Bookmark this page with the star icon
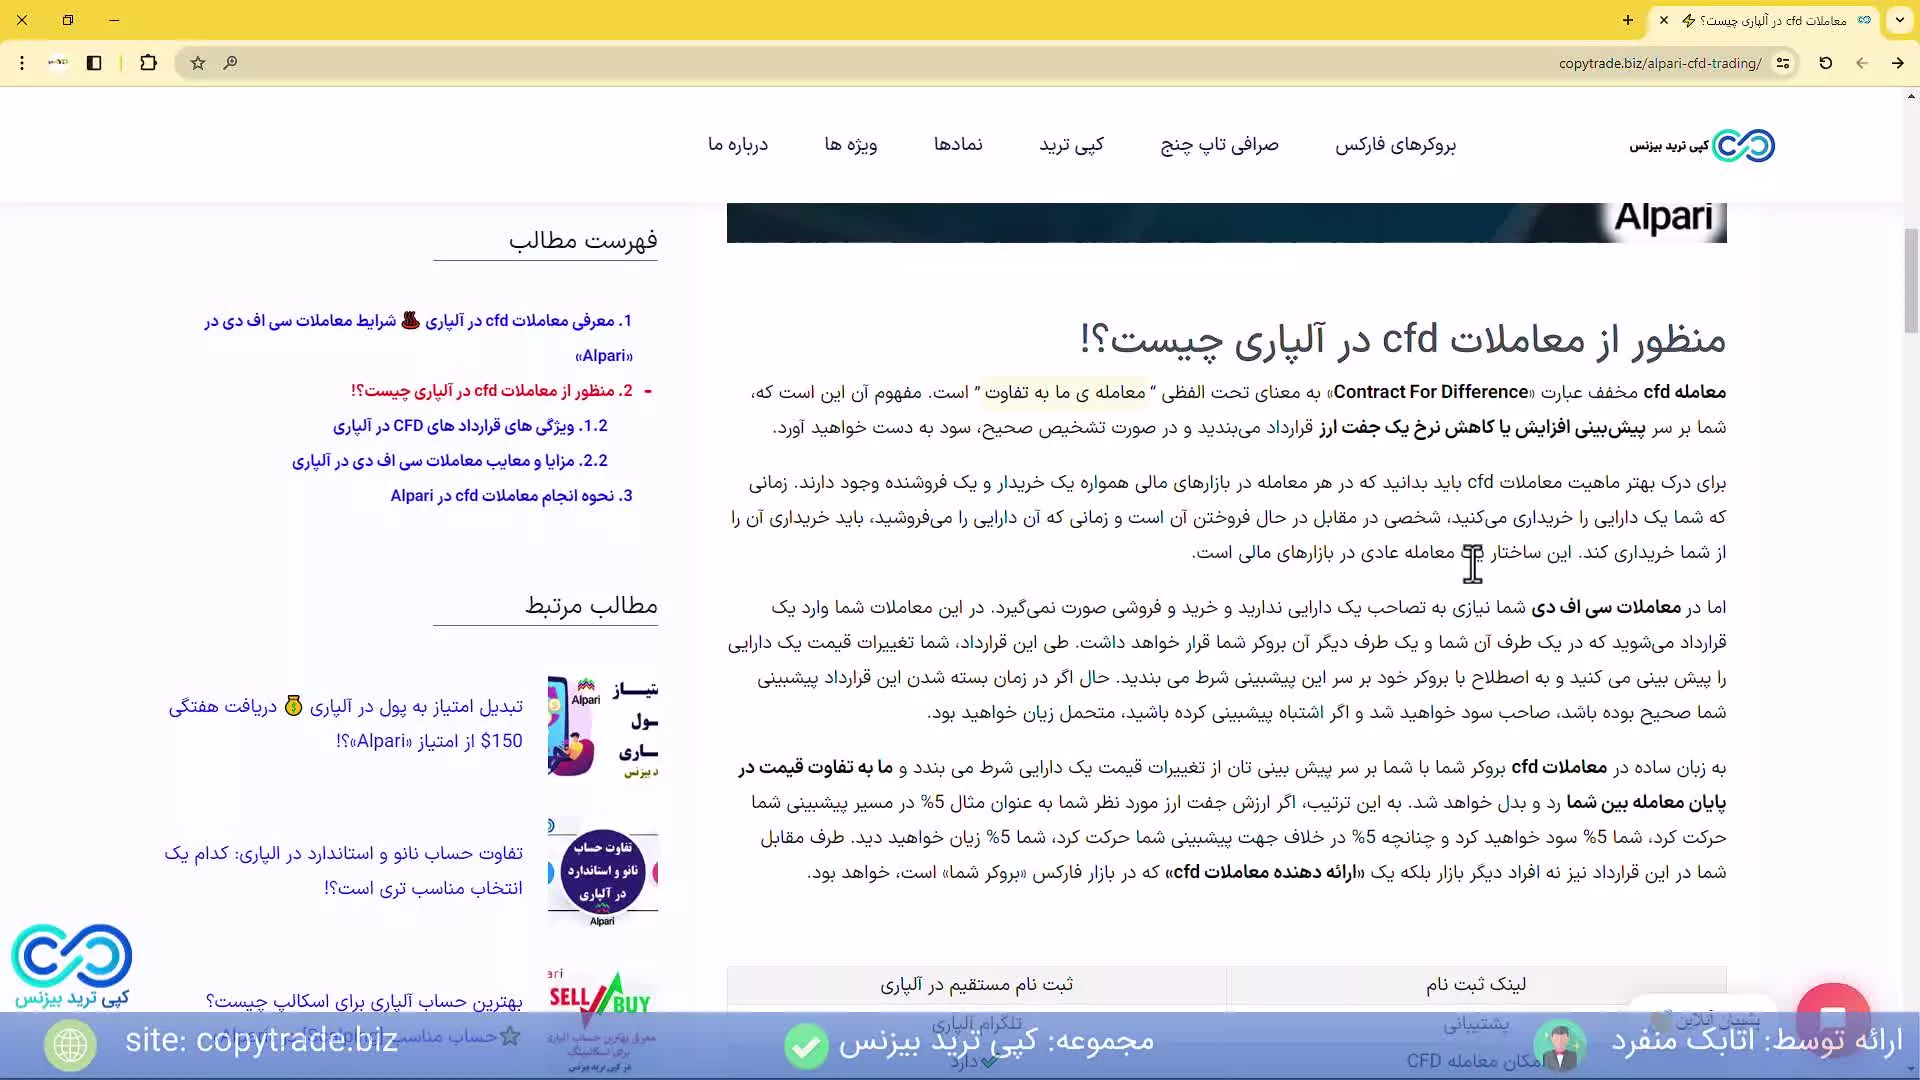The image size is (1920, 1080). pyautogui.click(x=198, y=63)
